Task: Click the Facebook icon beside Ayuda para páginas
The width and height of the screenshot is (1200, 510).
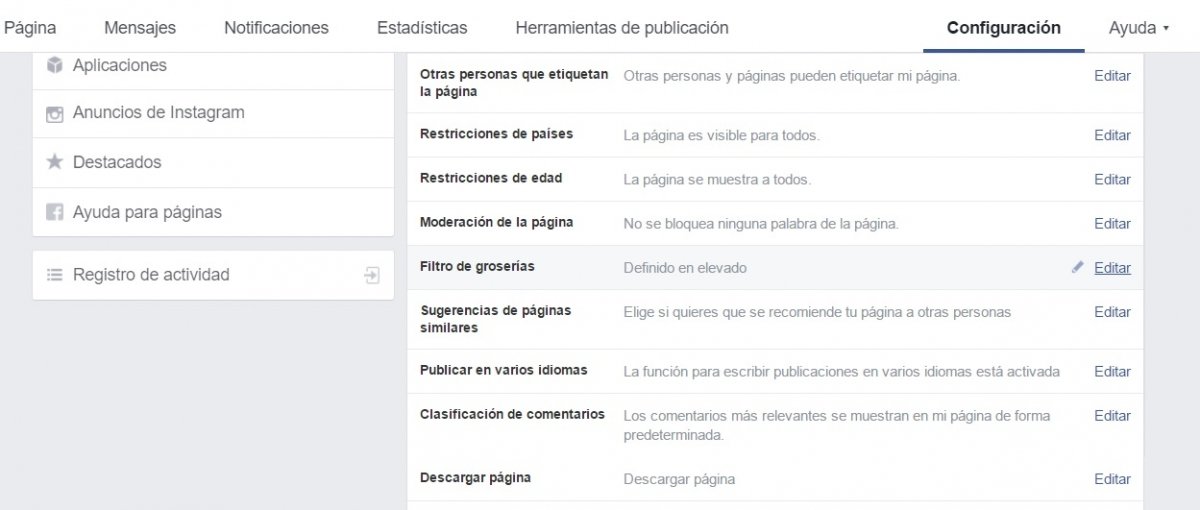Action: [x=55, y=212]
